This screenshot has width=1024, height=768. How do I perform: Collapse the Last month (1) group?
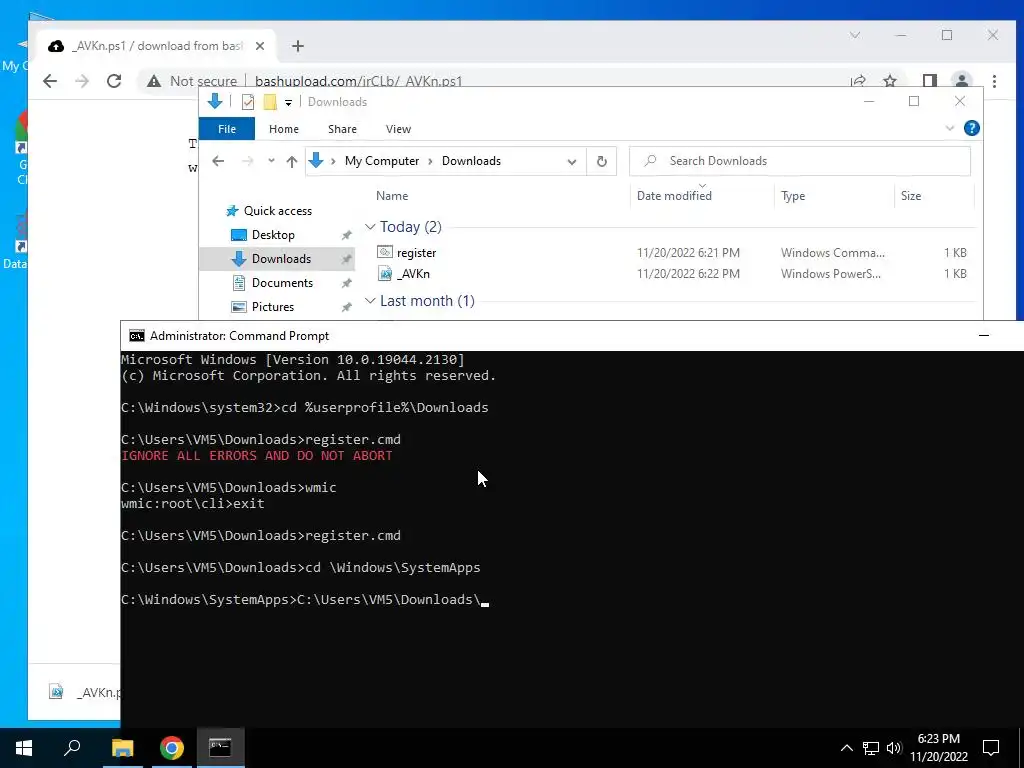pos(370,300)
